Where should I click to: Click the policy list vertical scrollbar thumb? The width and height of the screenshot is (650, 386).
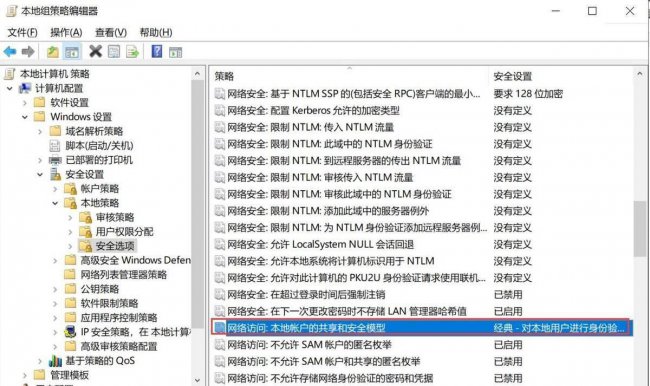(640, 228)
